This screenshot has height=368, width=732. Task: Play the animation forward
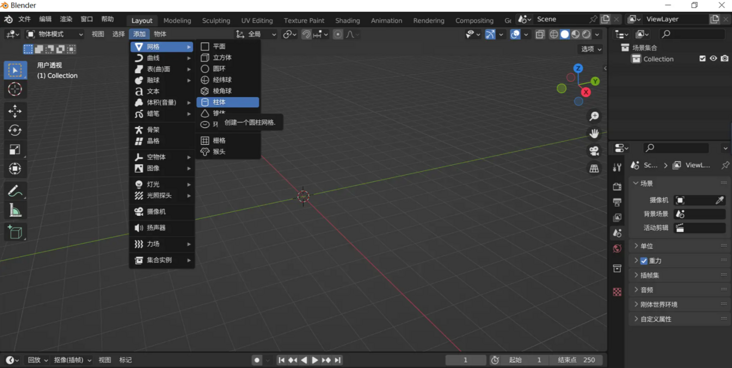coord(315,360)
